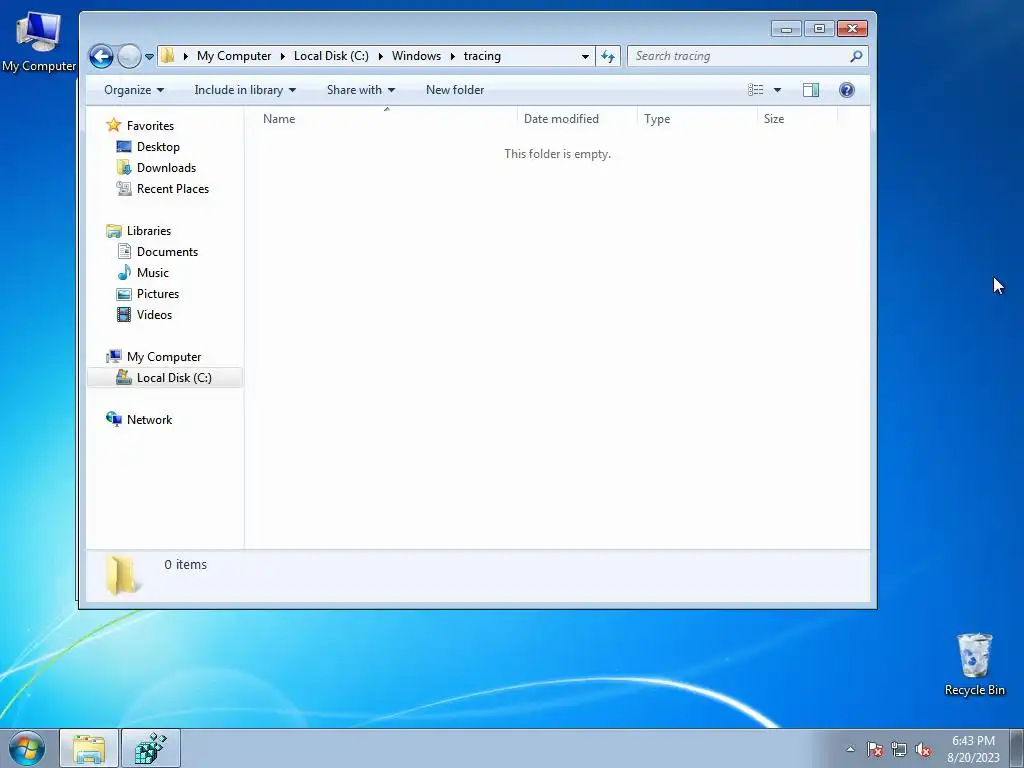Click the Local Disk drive icon

(123, 377)
